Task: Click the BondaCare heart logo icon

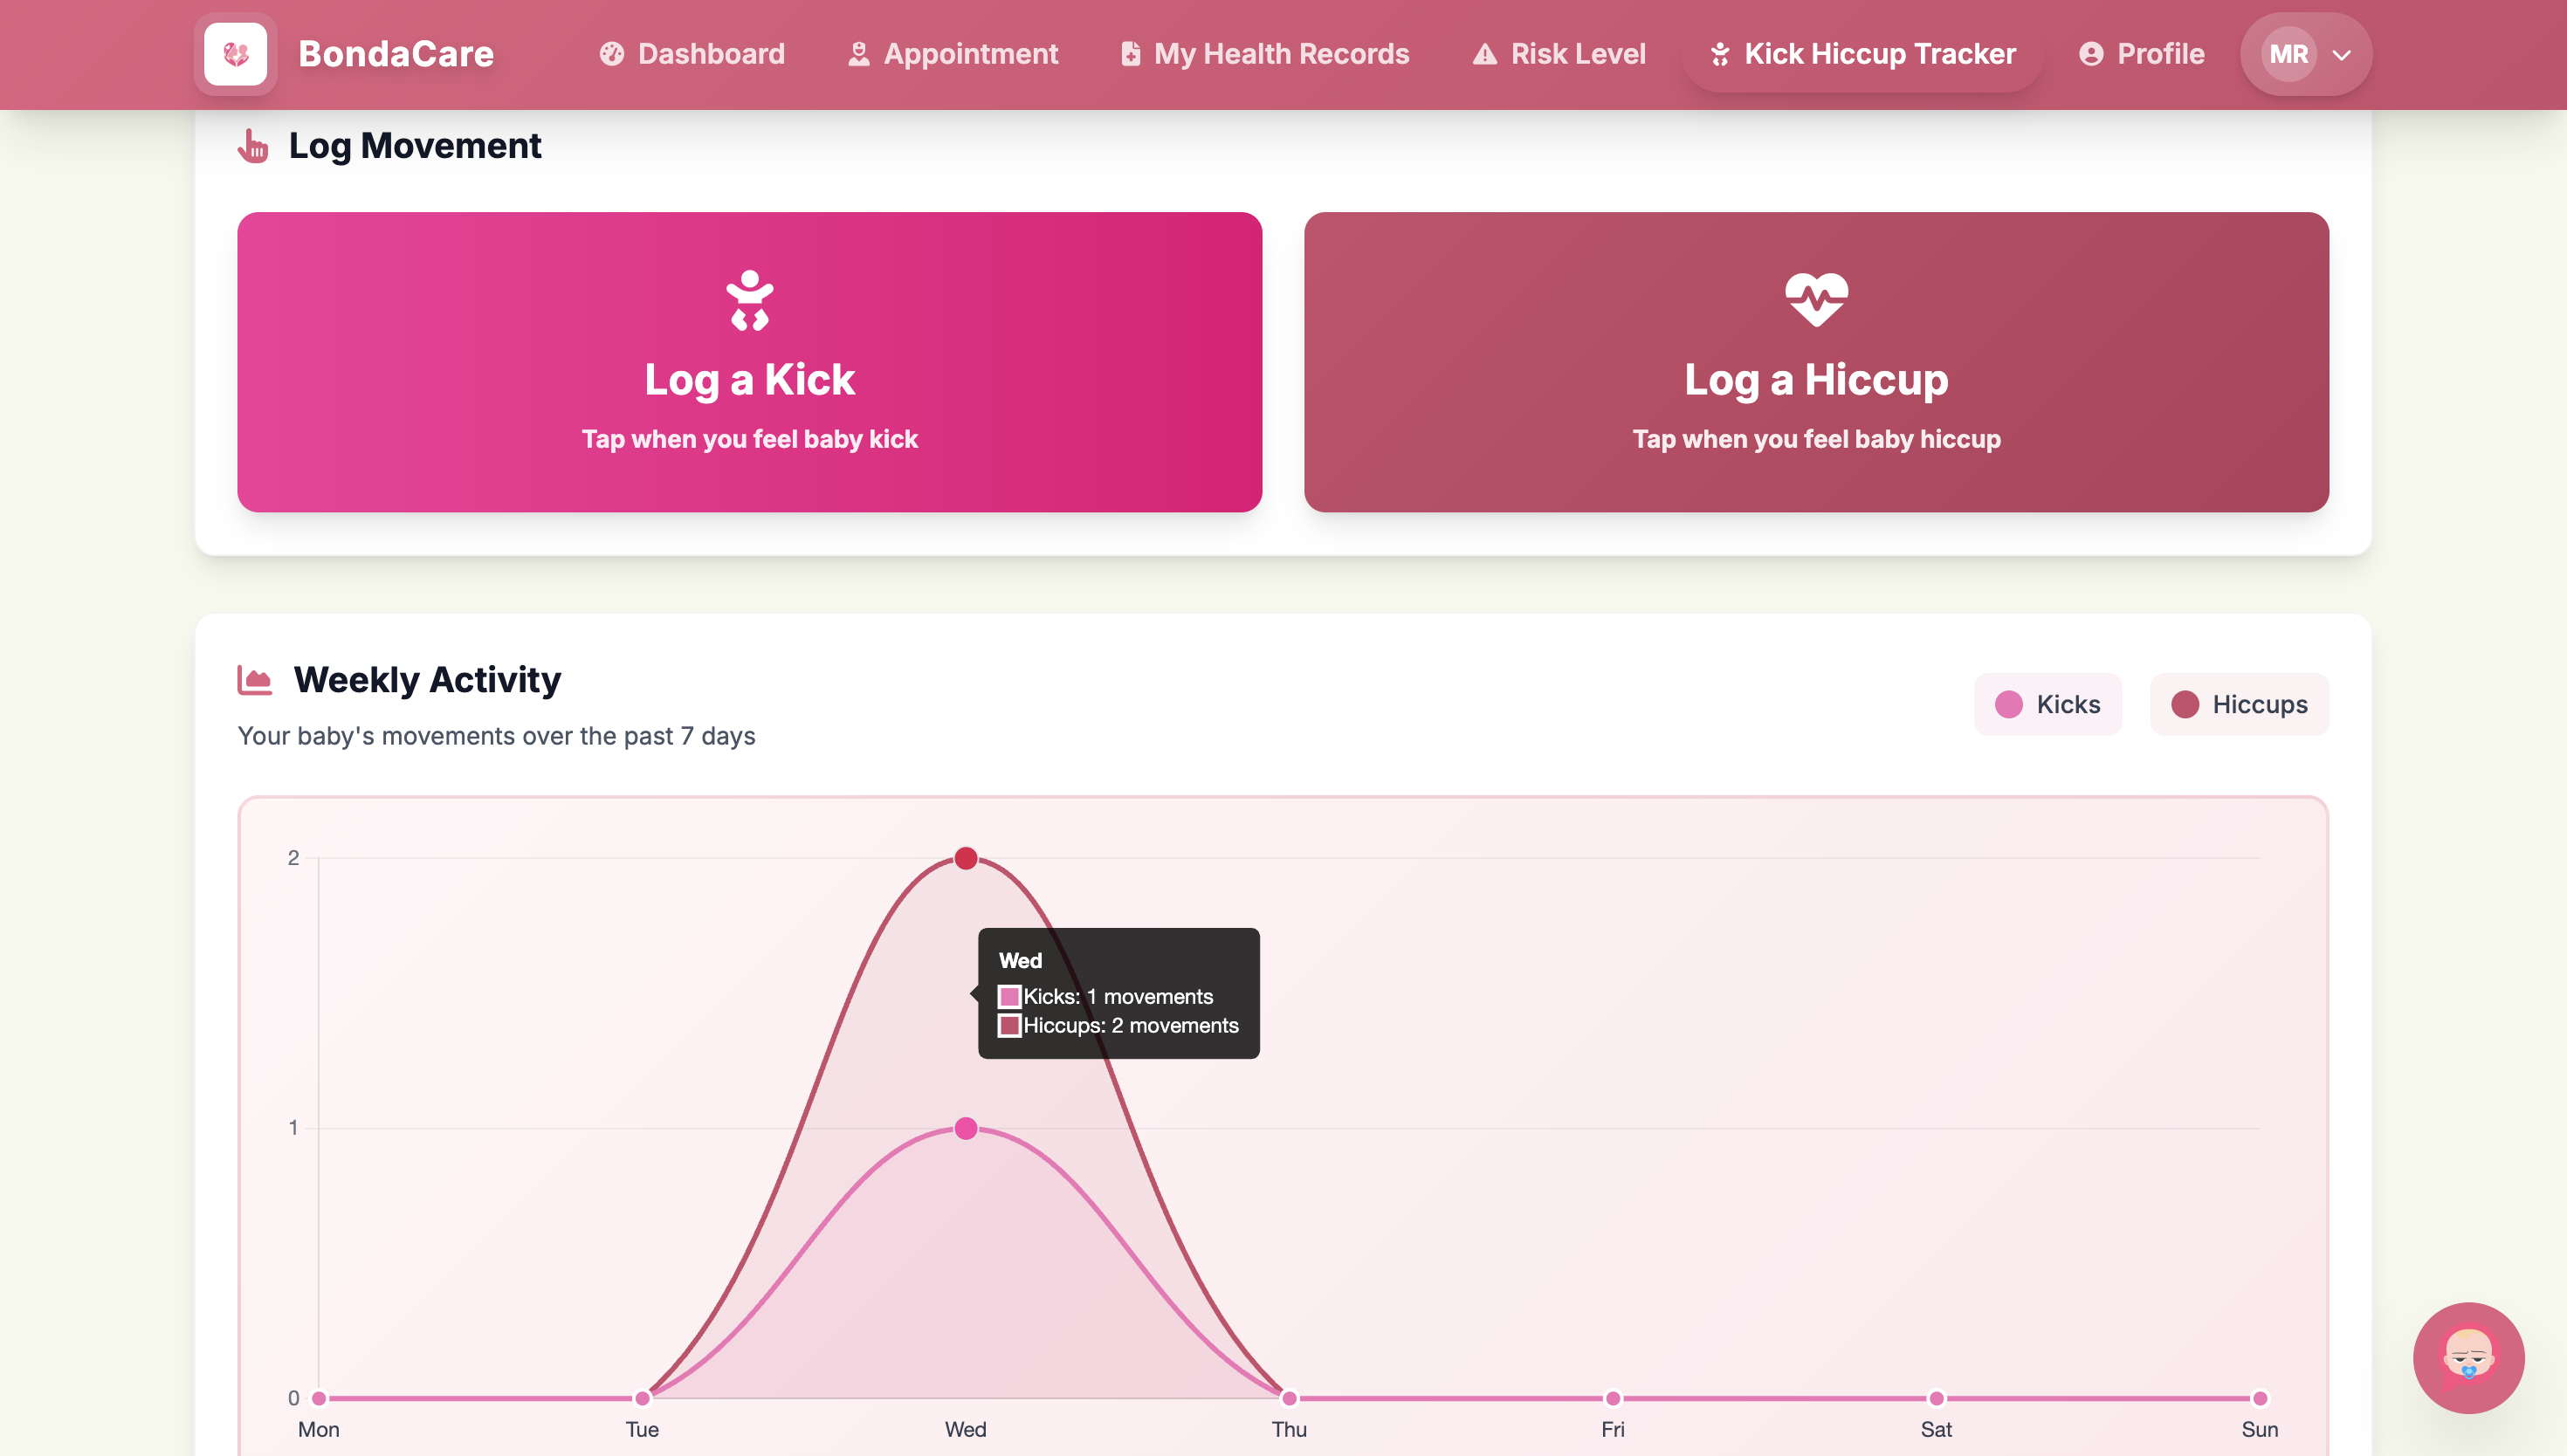Action: point(235,54)
